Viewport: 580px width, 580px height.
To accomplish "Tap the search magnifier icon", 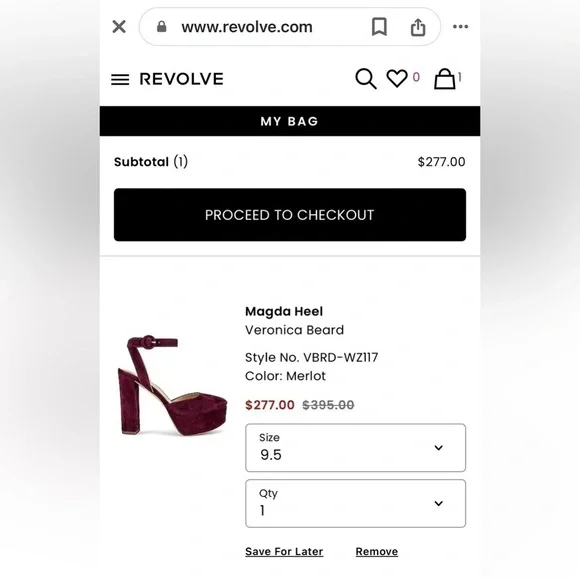I will (x=366, y=78).
